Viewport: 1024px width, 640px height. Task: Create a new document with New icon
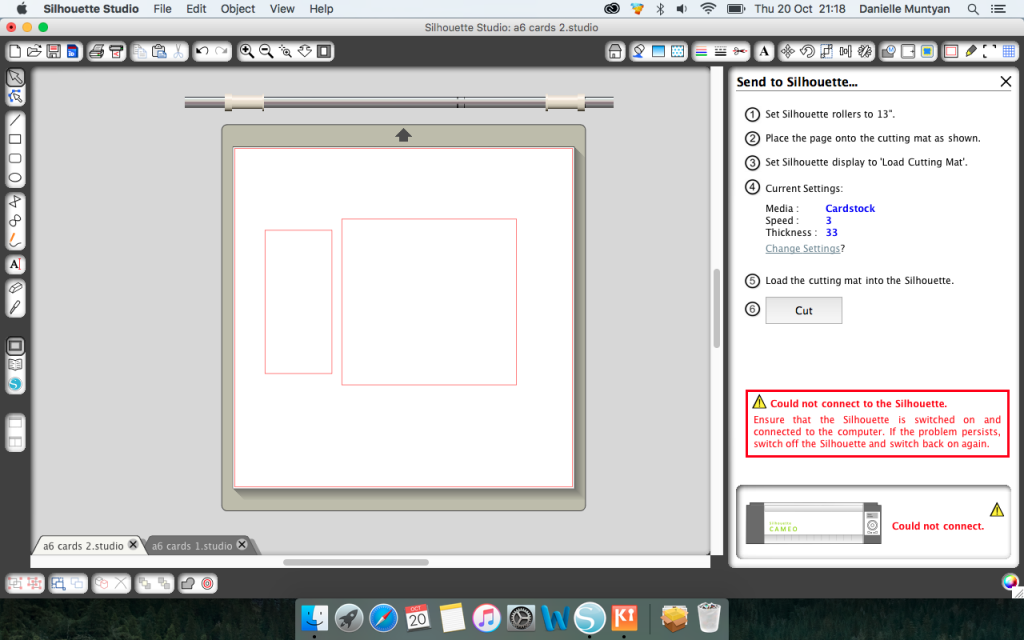tap(15, 51)
